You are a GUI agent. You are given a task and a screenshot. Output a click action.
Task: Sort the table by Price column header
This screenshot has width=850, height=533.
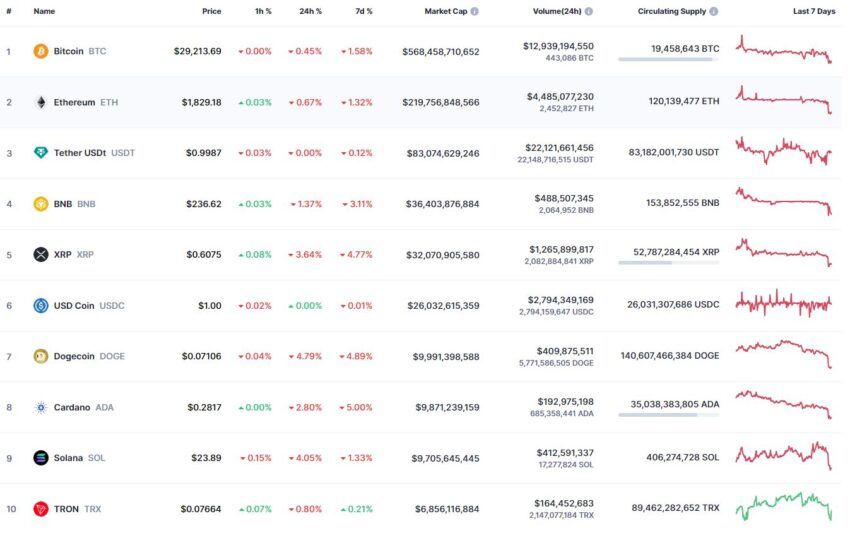(211, 11)
